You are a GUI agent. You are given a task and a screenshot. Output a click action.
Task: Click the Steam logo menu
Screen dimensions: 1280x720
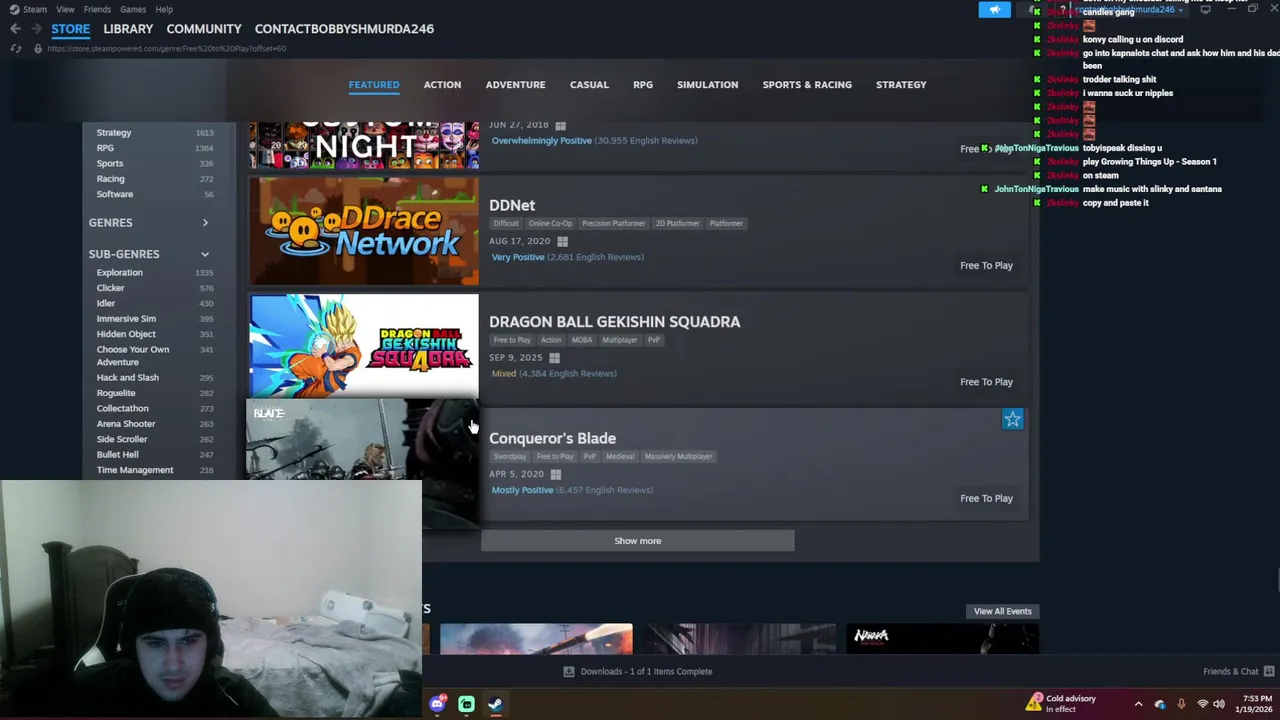click(x=13, y=9)
